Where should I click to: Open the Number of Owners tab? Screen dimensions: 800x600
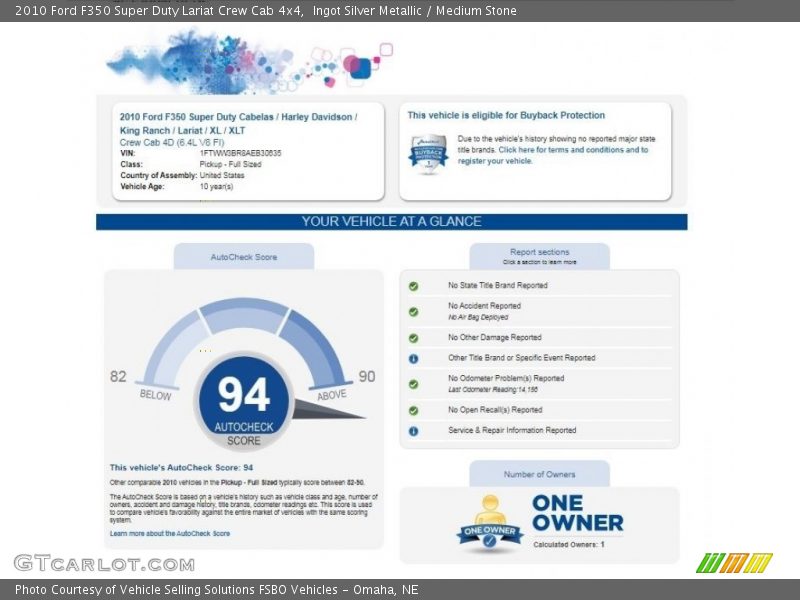coord(539,474)
